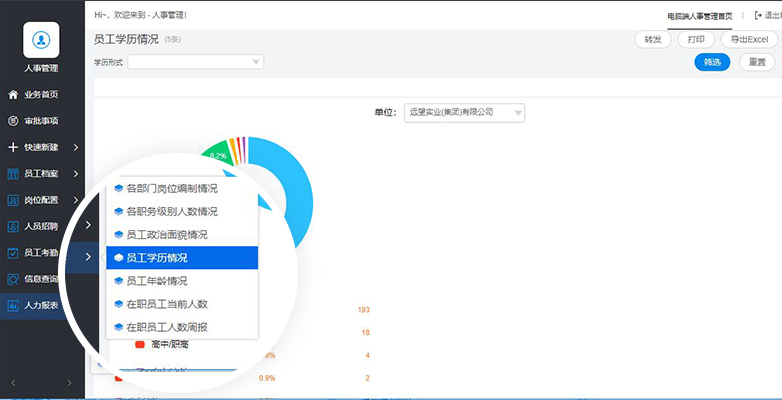Click the 高中/职高 legend label
This screenshot has width=782, height=400.
coord(170,345)
